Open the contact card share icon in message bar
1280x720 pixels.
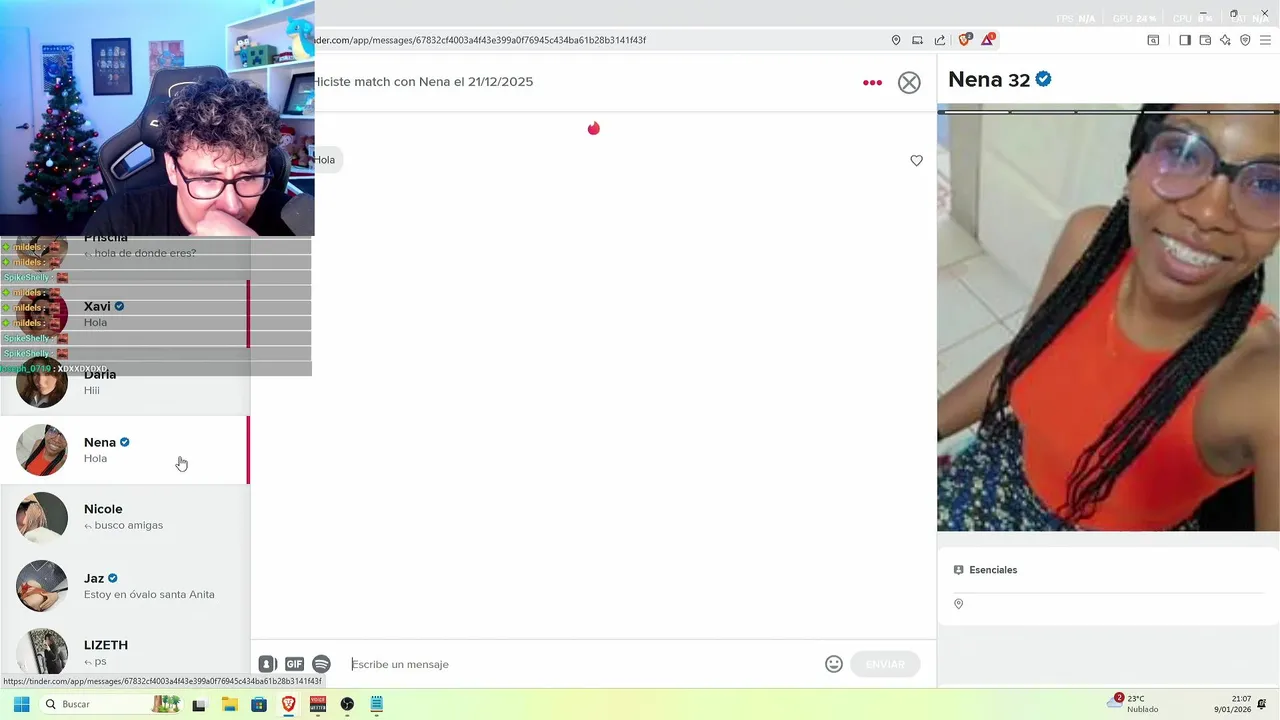267,664
